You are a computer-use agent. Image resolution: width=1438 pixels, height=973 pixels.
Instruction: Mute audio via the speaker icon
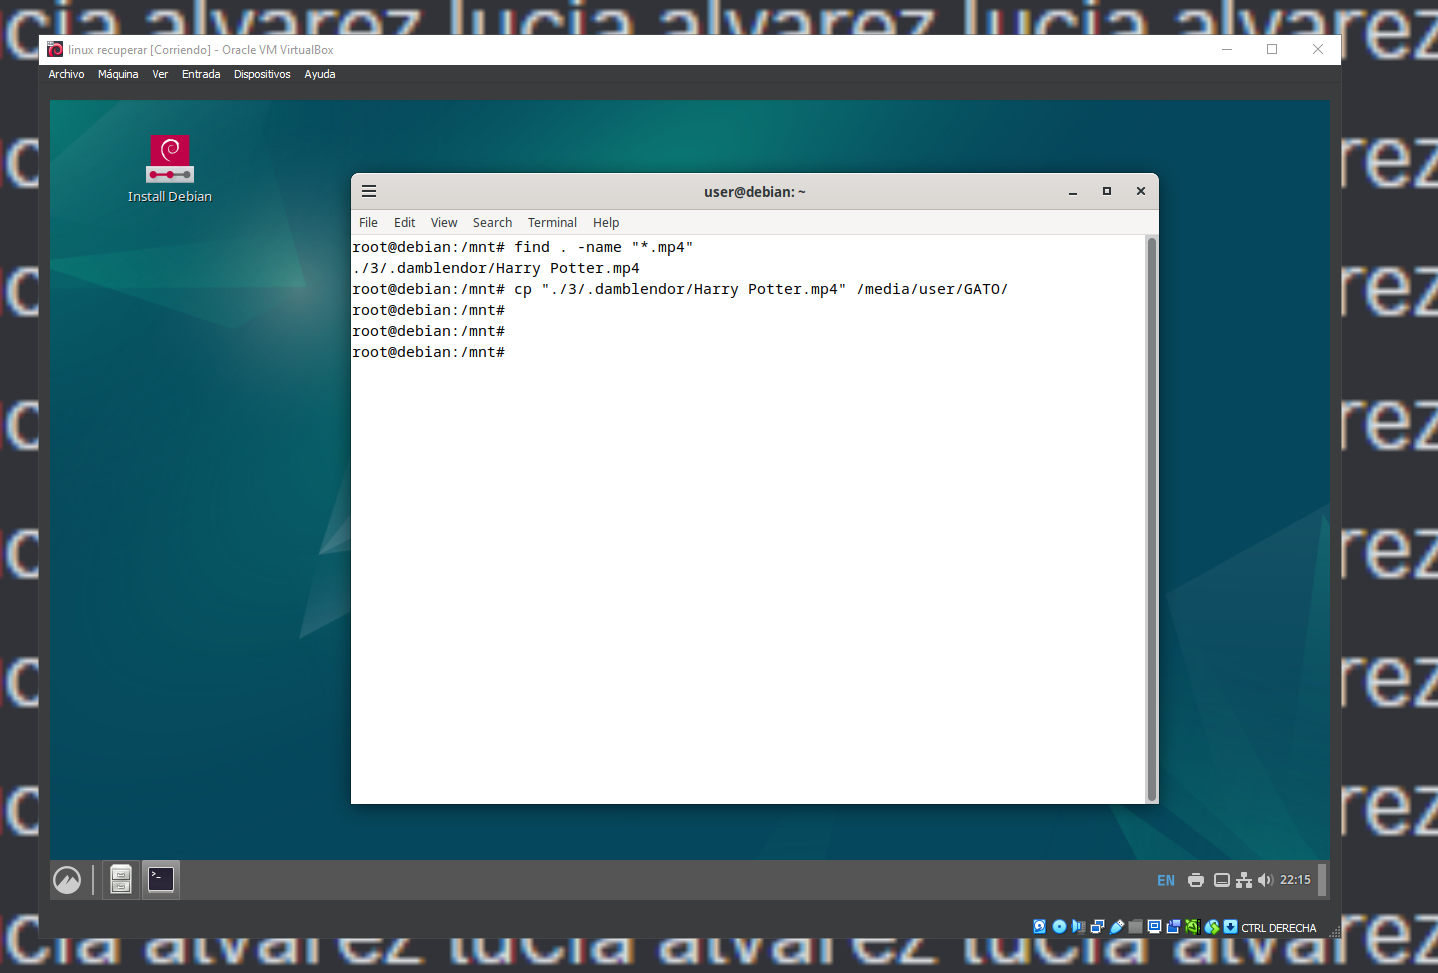coord(1264,879)
